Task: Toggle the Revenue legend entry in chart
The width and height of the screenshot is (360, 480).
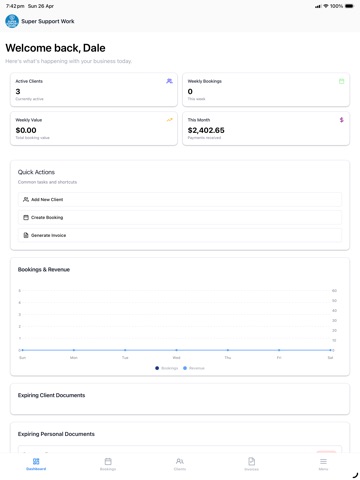Action: (x=194, y=368)
